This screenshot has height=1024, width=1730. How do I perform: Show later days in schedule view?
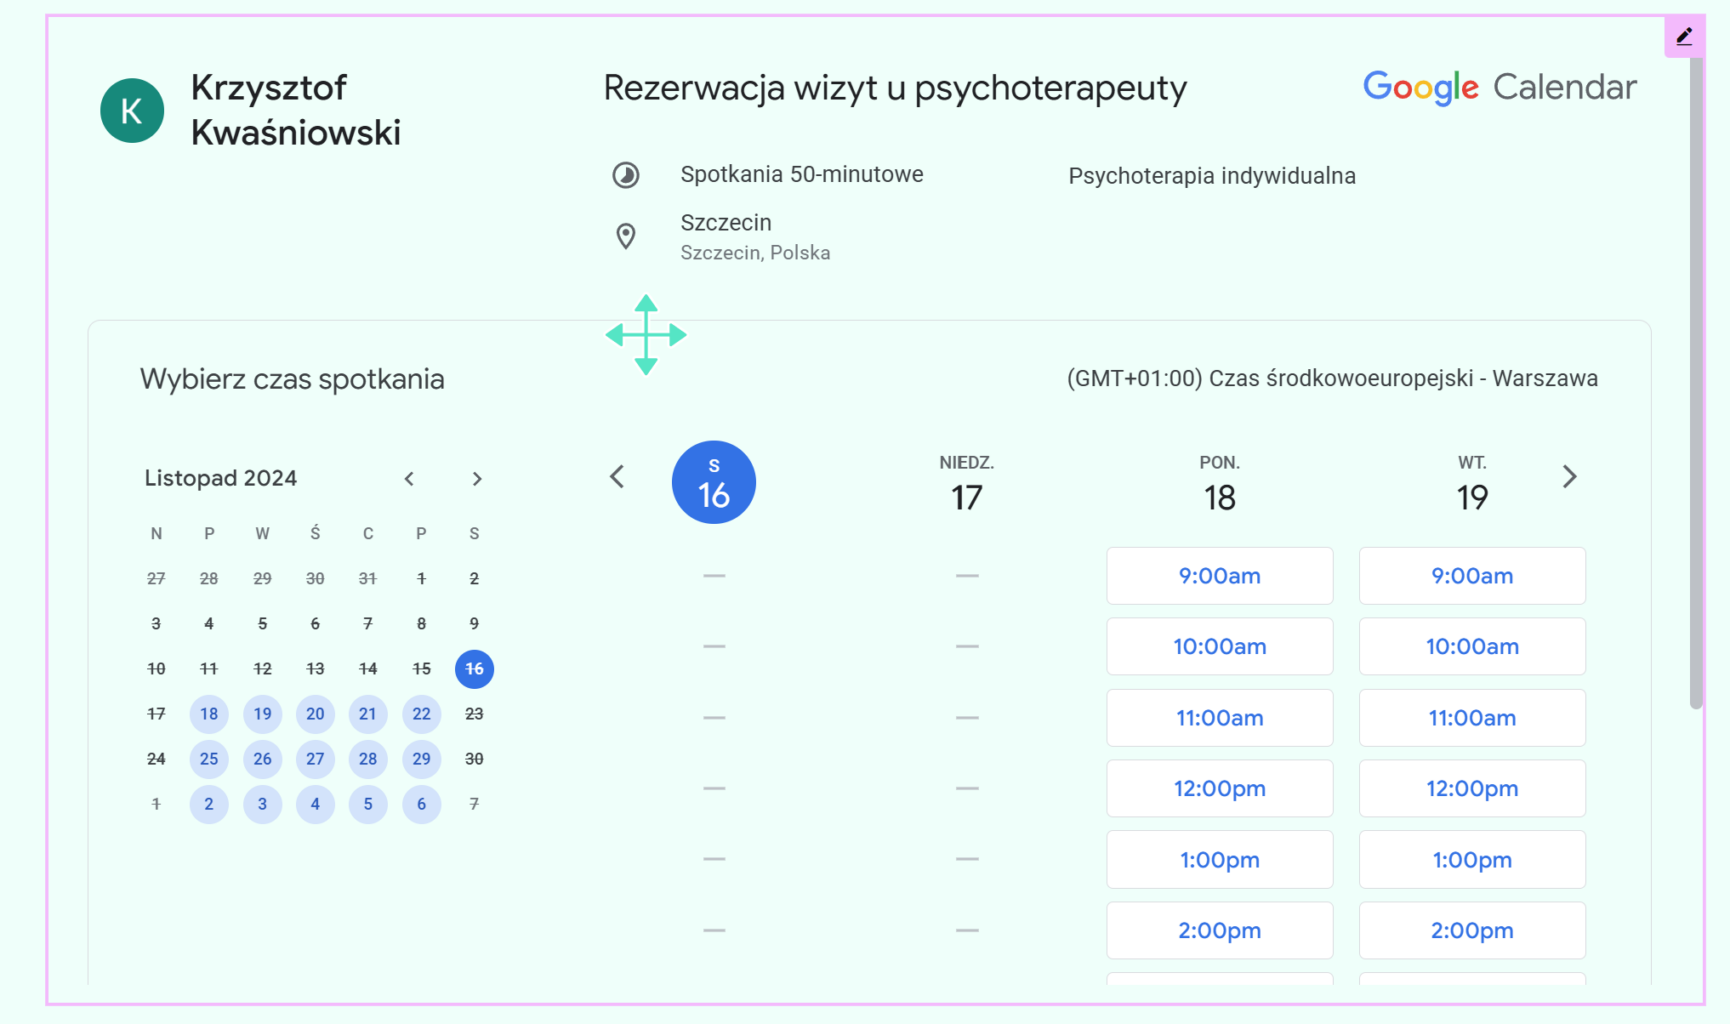tap(1569, 477)
